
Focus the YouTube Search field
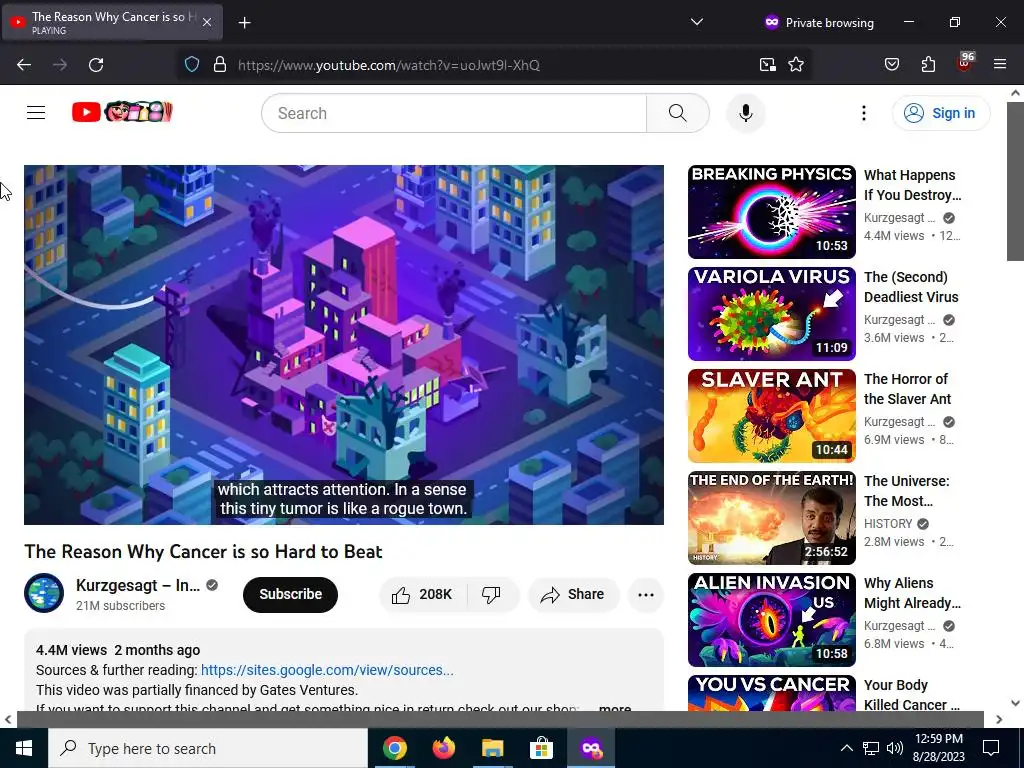coord(454,113)
